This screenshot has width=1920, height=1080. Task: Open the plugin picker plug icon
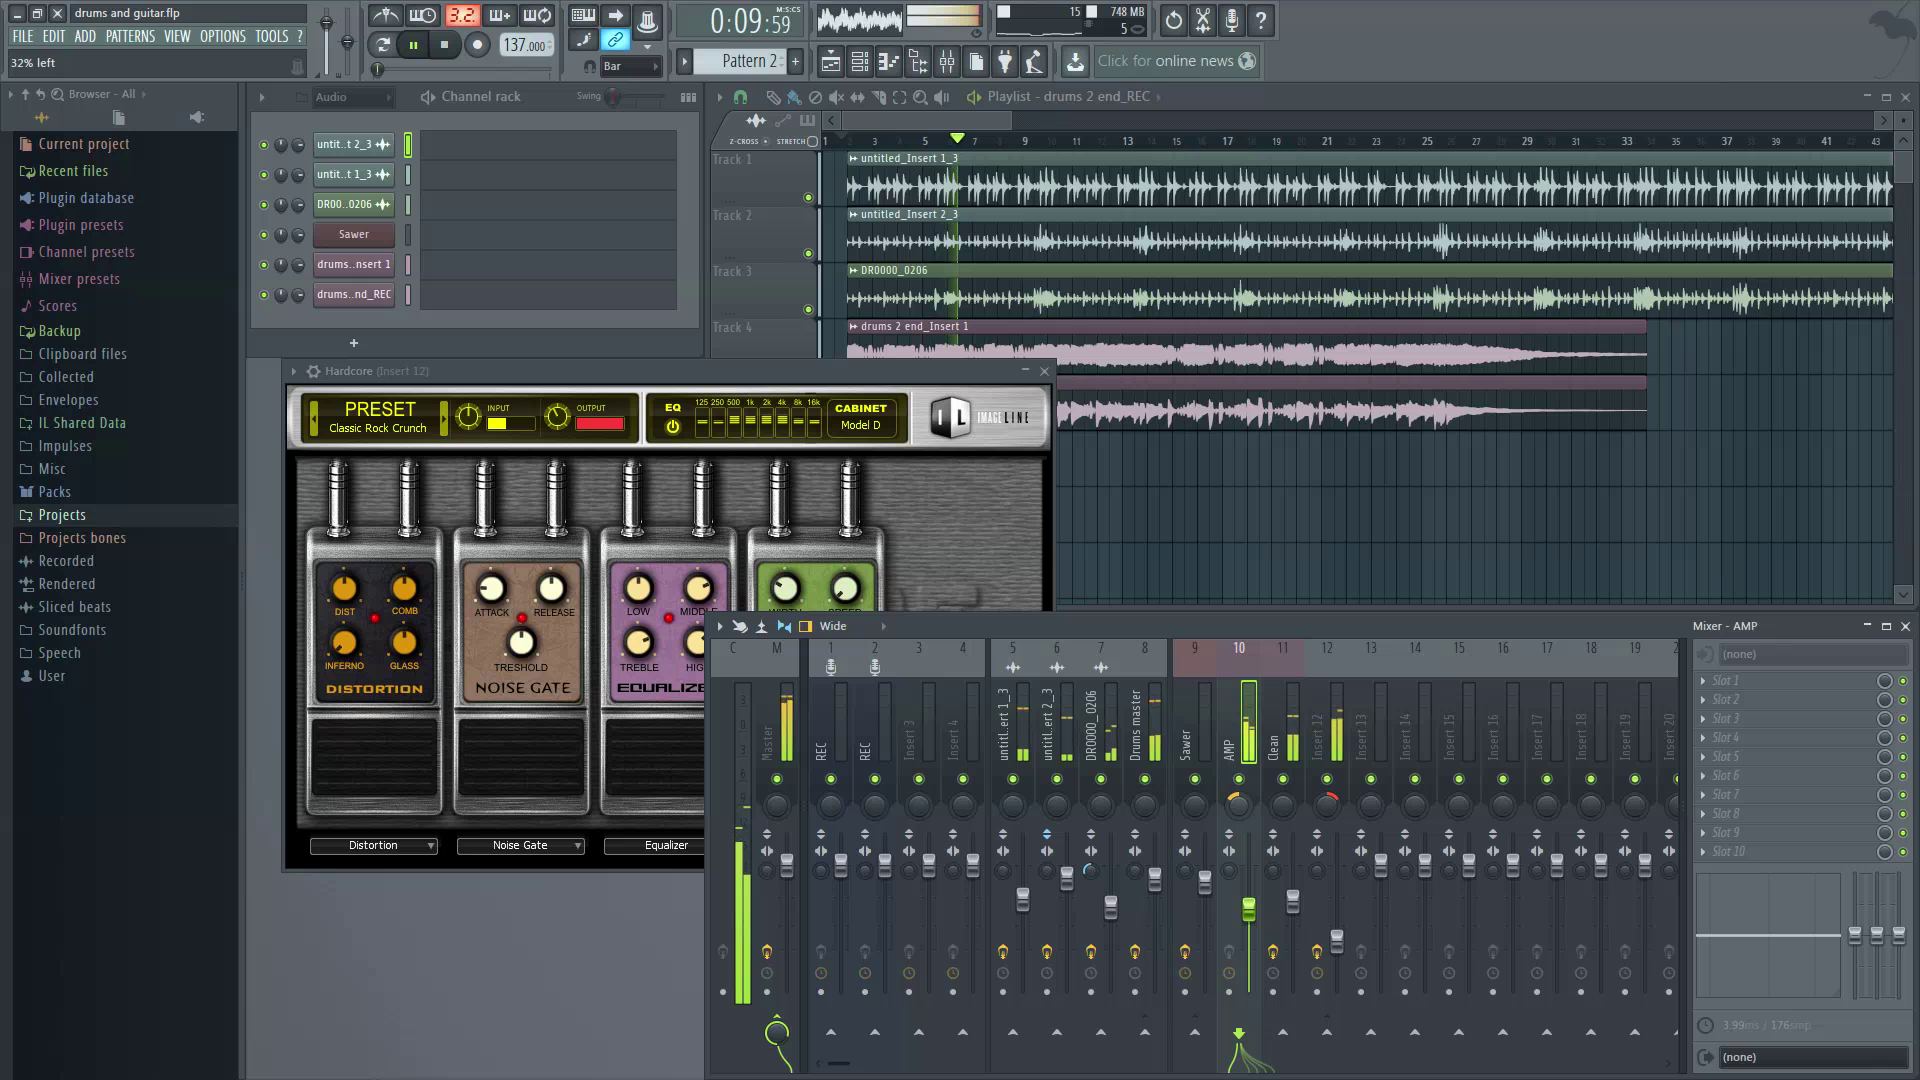tap(1005, 62)
